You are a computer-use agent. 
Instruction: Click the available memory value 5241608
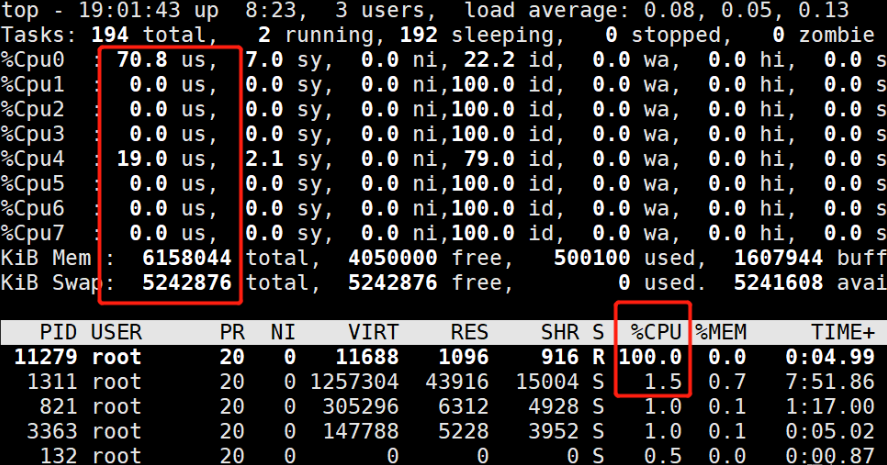[x=778, y=283]
